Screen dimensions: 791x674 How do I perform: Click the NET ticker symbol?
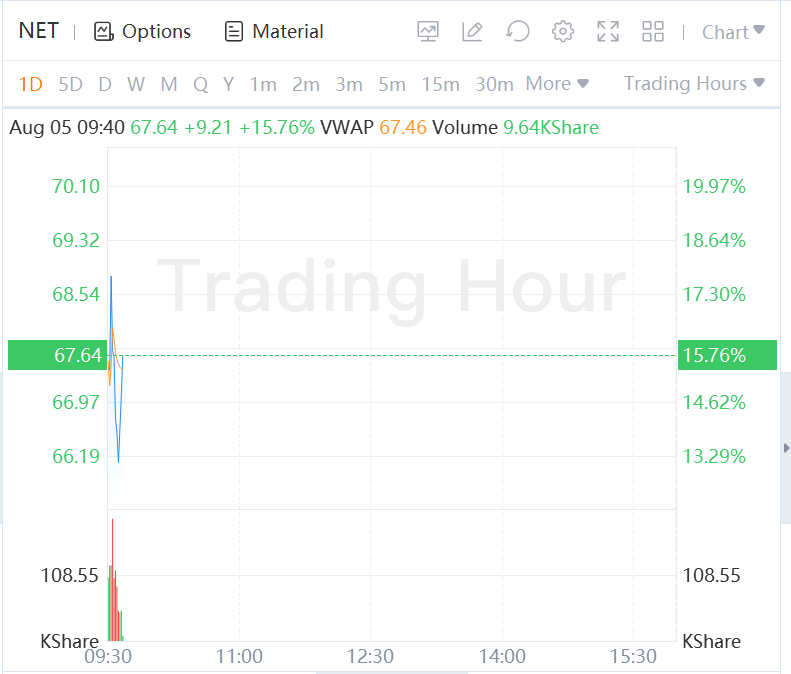tap(39, 31)
